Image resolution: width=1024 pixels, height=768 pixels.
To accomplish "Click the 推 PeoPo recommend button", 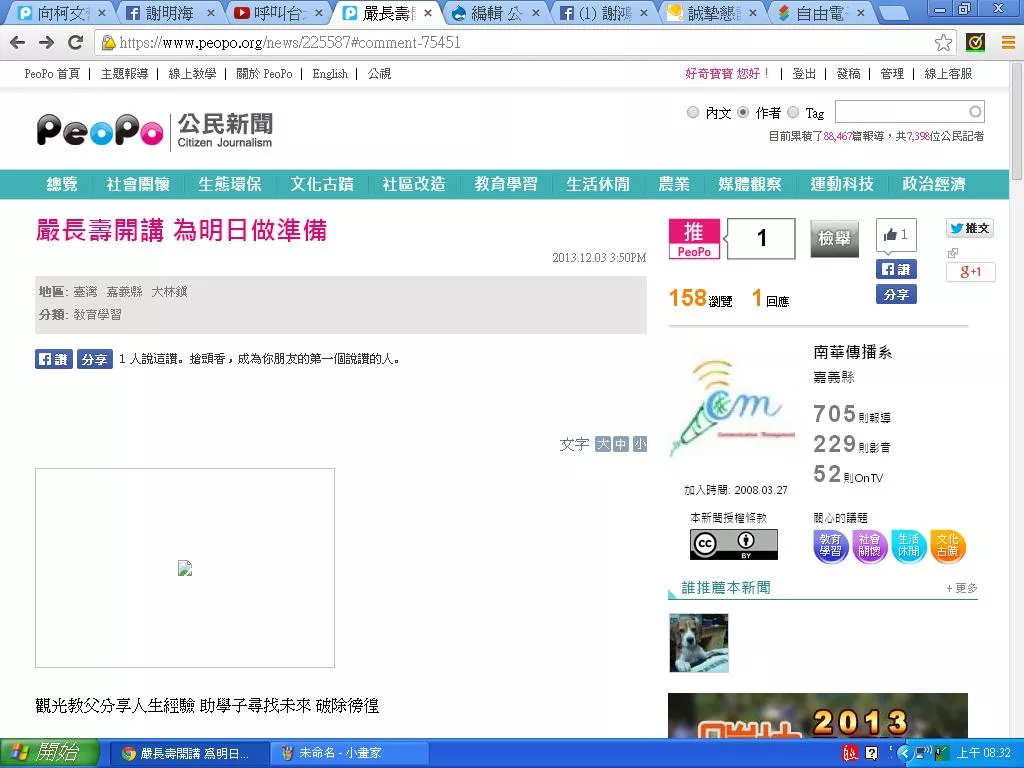I will tap(694, 239).
